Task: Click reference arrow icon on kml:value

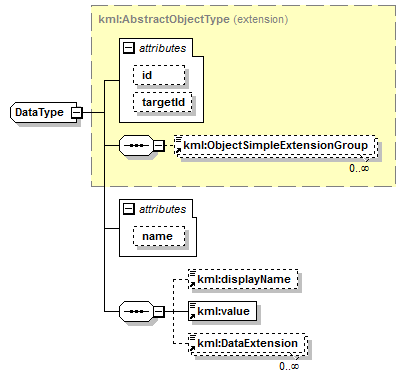Action: (x=192, y=316)
